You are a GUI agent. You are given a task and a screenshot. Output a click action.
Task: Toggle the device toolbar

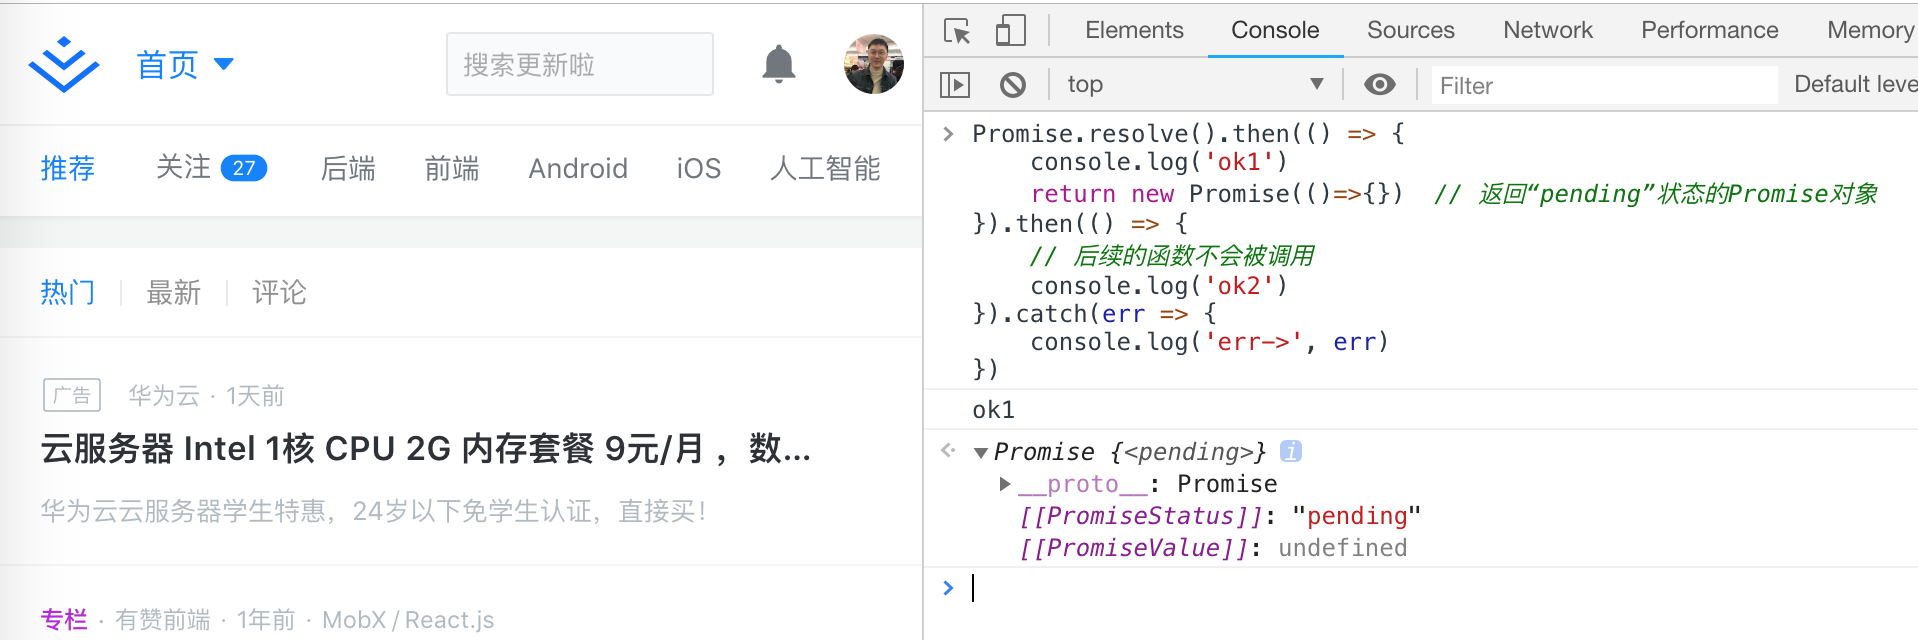click(1010, 30)
